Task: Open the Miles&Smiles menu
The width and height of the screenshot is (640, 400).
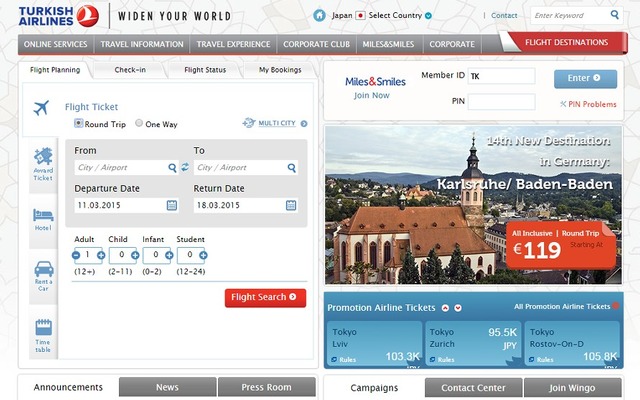Action: point(389,44)
